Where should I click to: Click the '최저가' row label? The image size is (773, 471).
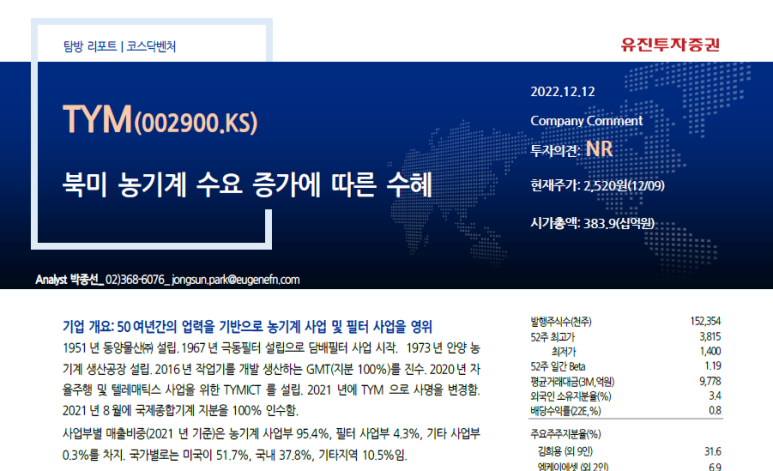pyautogui.click(x=563, y=352)
